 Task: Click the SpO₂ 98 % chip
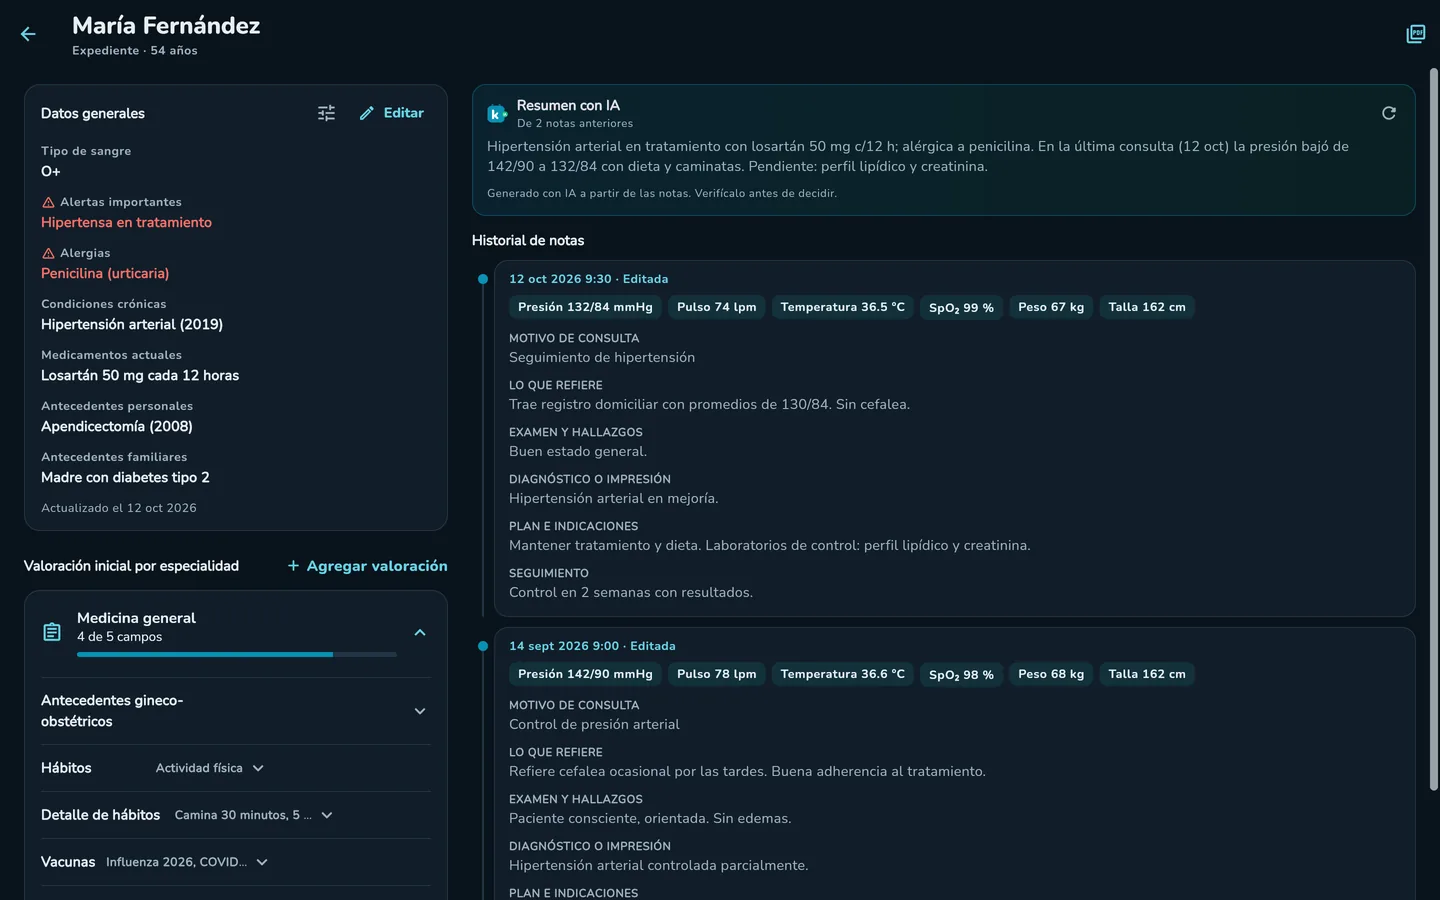pyautogui.click(x=961, y=674)
